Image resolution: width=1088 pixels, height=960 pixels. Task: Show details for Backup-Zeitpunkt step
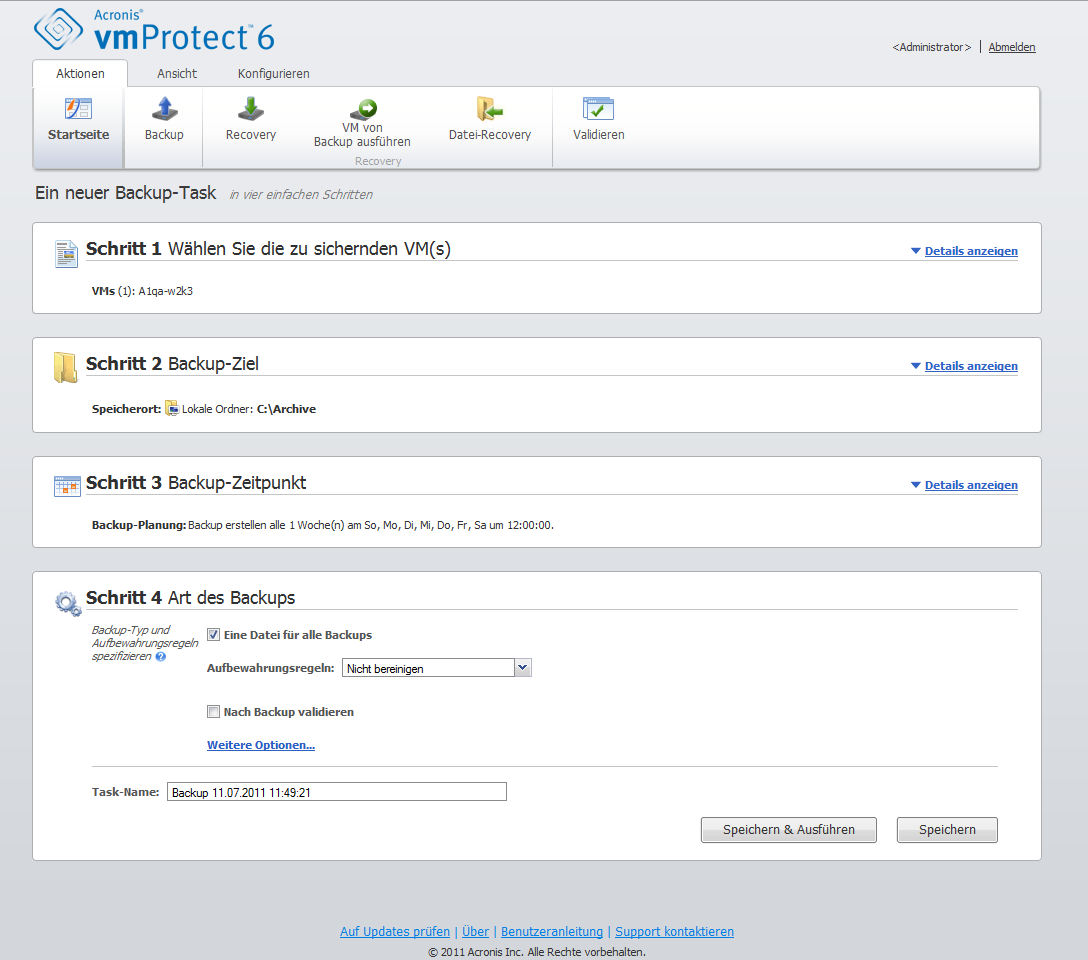[x=970, y=485]
